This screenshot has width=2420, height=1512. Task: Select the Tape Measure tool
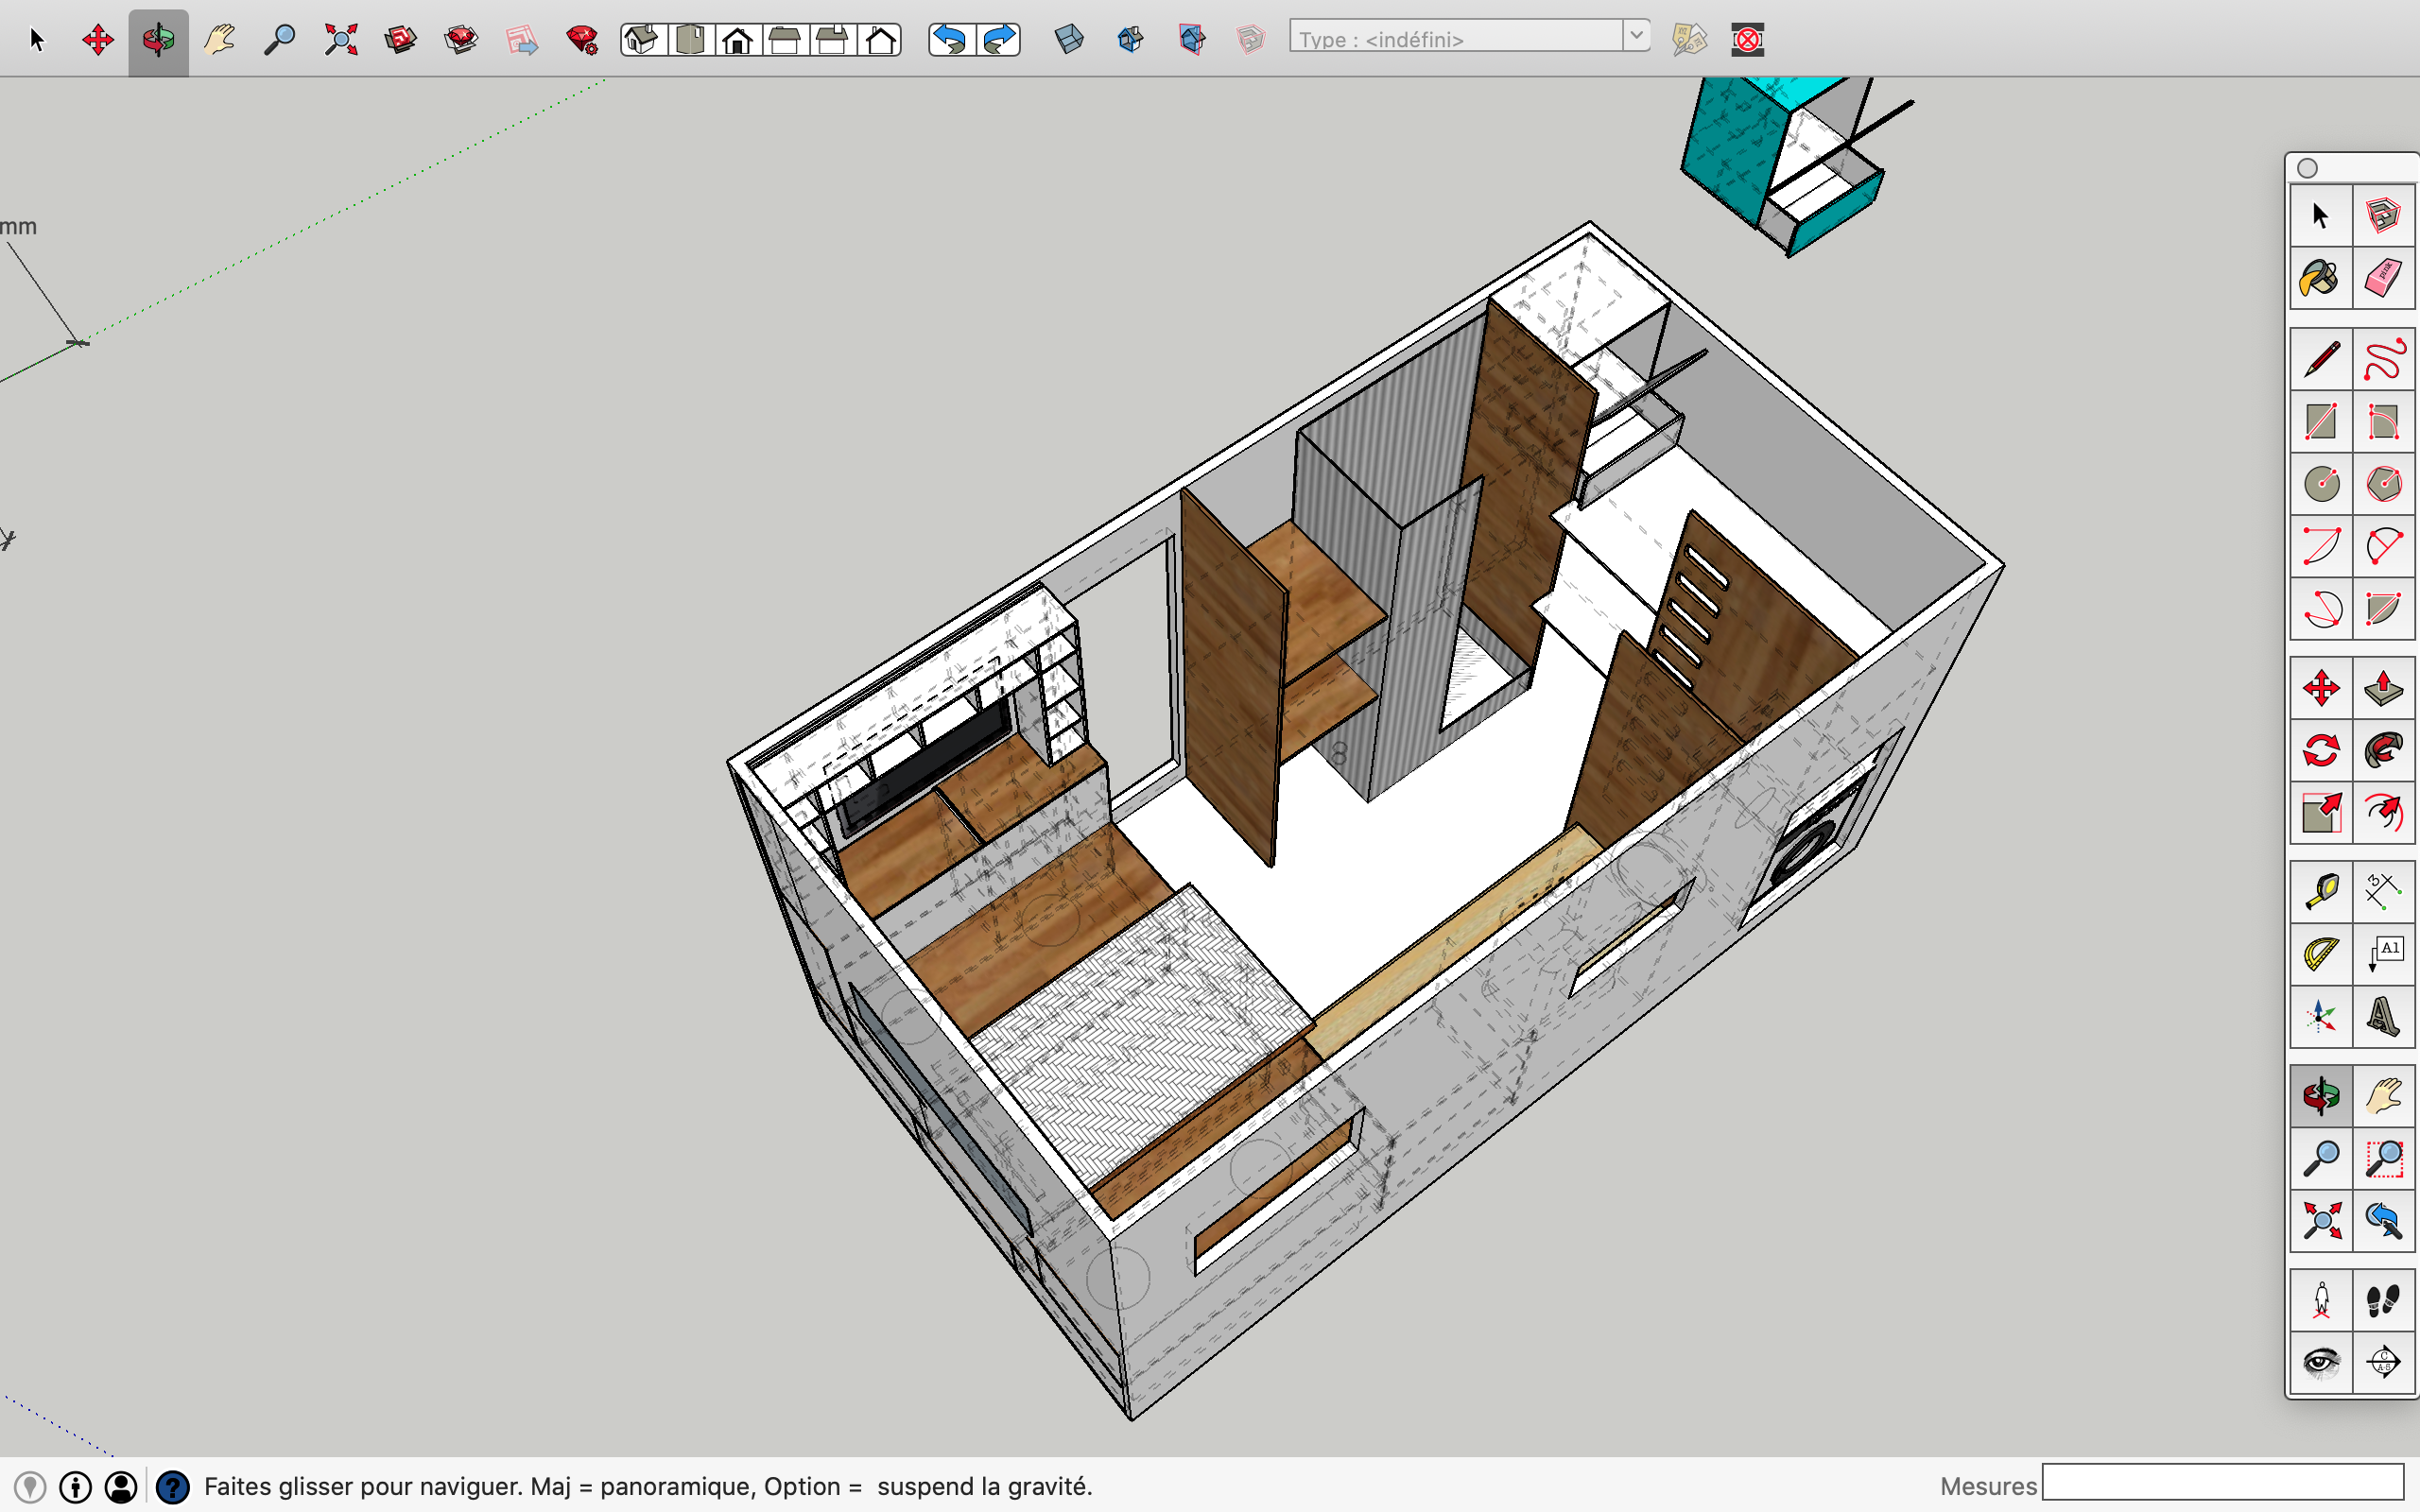[x=2320, y=890]
